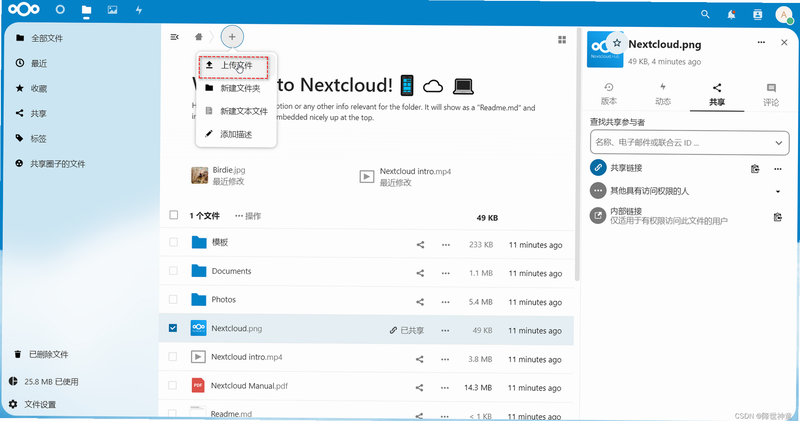Open more actions for Nextcloud intro.mp4 row
This screenshot has height=421, width=800.
coord(445,359)
